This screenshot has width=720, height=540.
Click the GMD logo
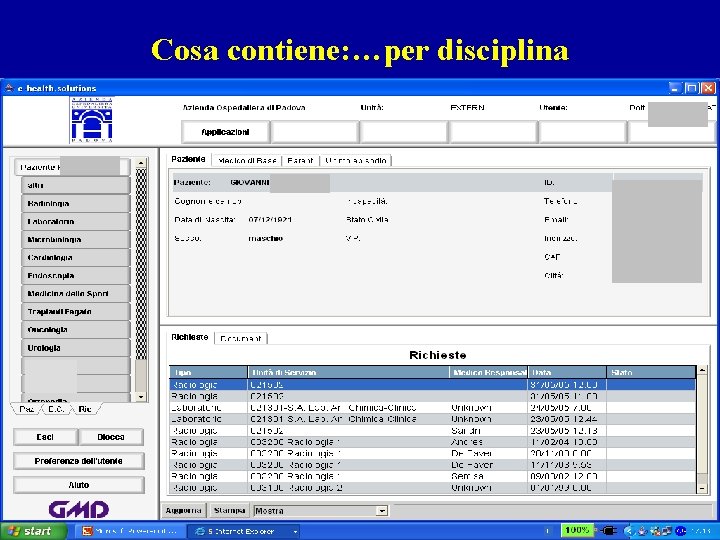79,509
